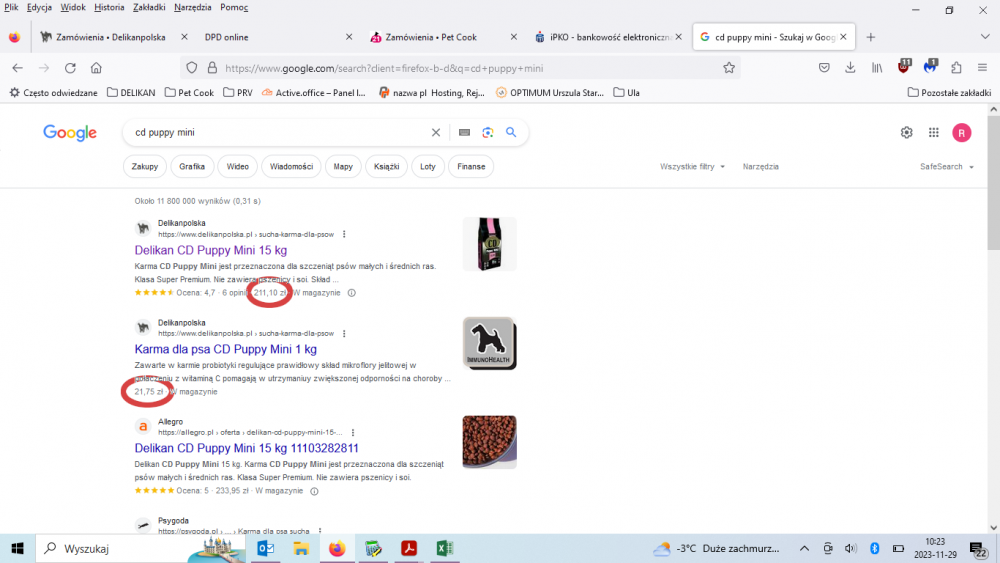Show info about Delikan 15 kg price
1000x563 pixels.
click(x=351, y=293)
